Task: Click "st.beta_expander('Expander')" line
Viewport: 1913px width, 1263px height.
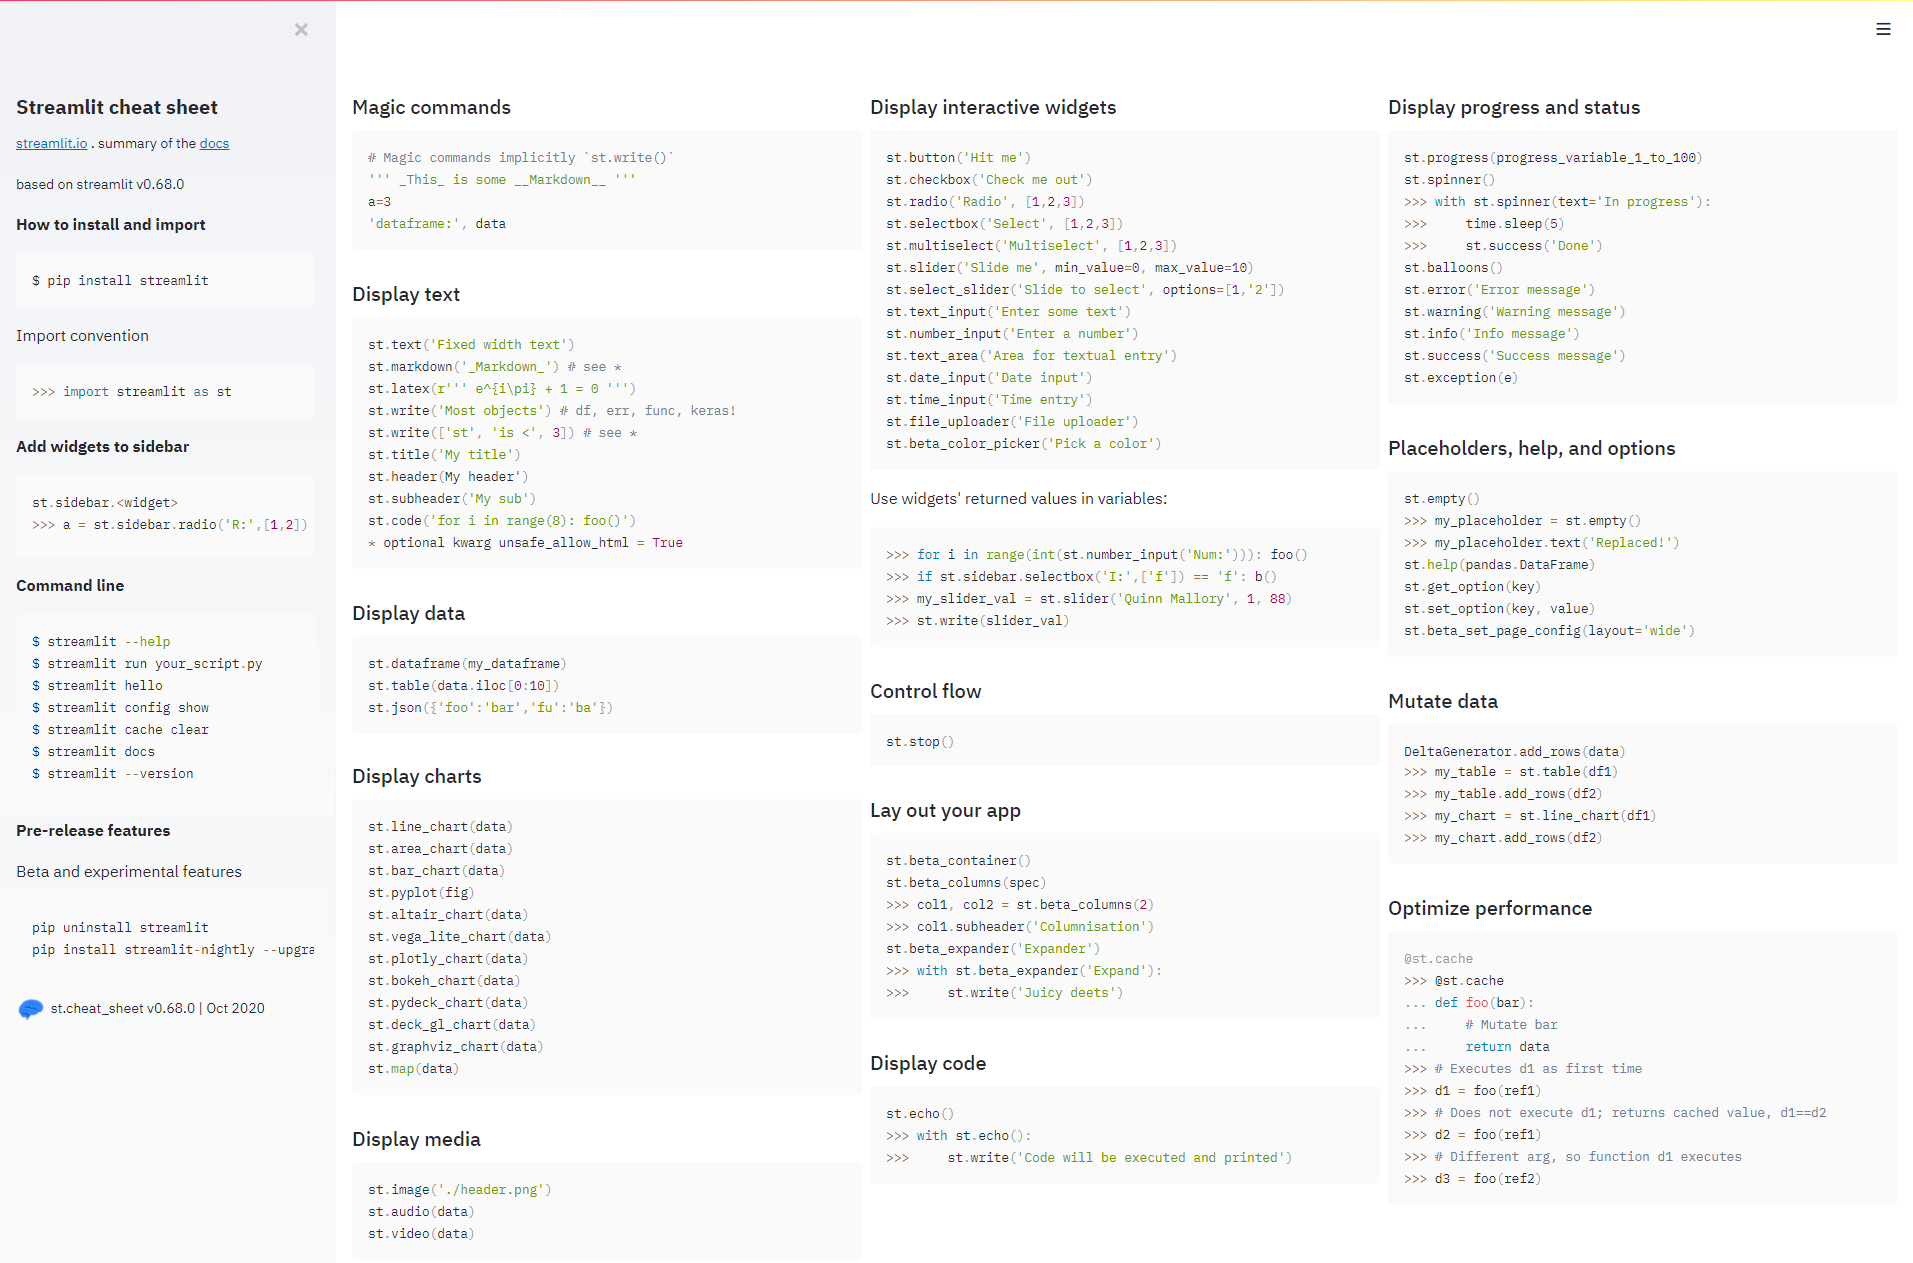Action: pyautogui.click(x=993, y=949)
